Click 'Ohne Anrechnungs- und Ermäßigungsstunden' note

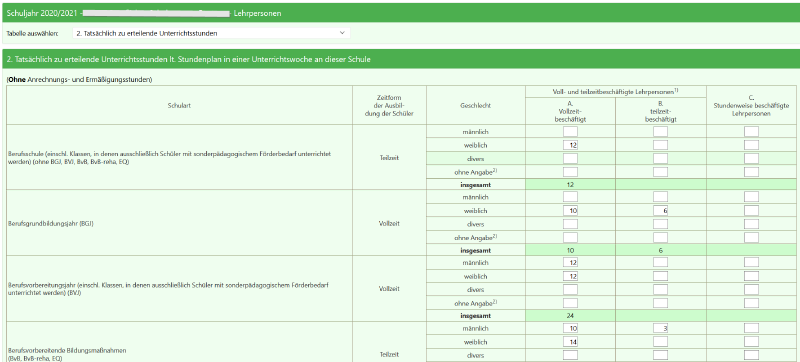click(x=80, y=80)
